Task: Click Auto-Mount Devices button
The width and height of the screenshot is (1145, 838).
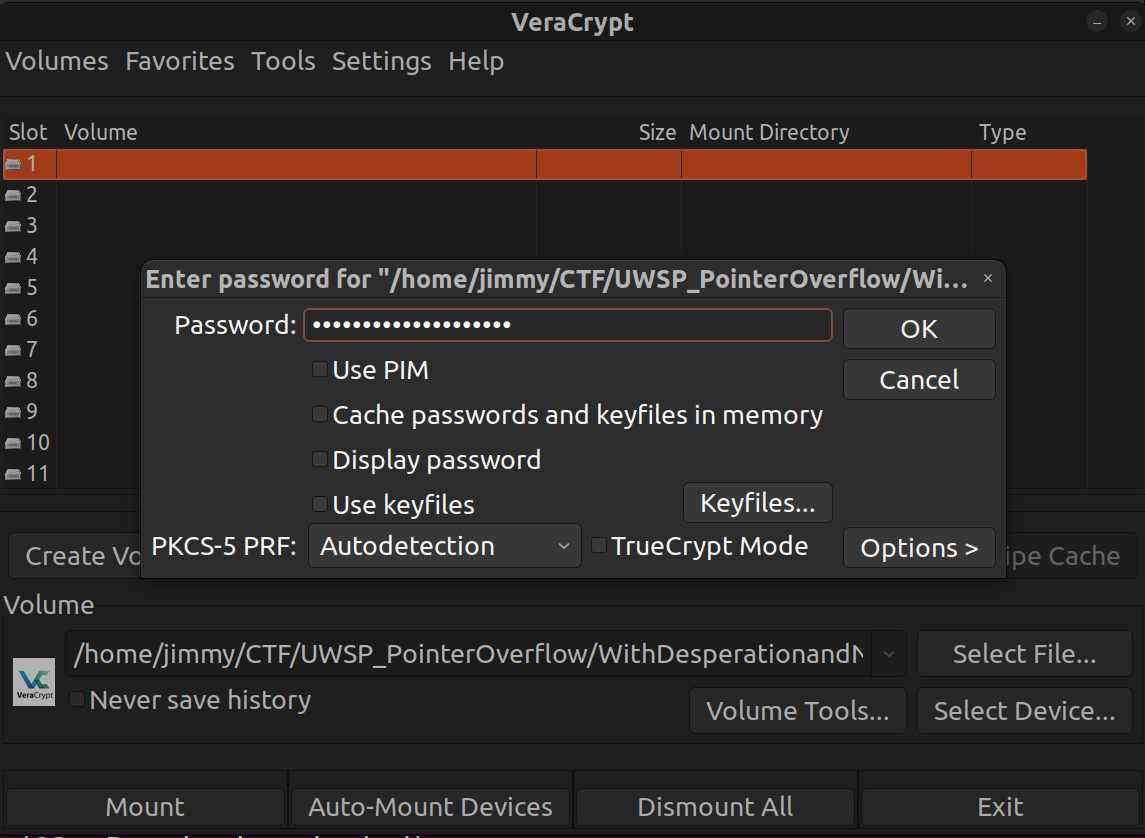Action: [x=430, y=807]
